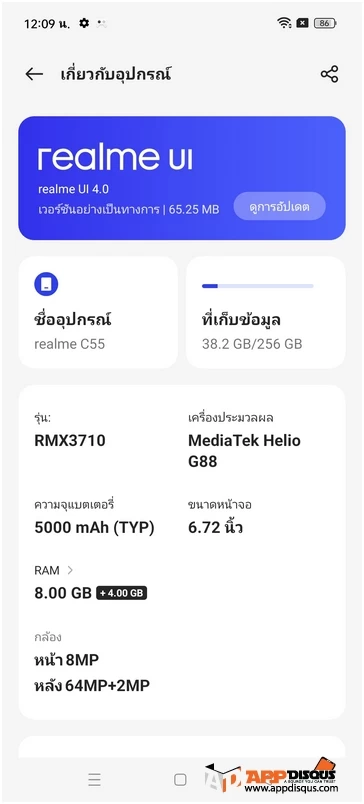Tap the realme UI 4.0 banner
The image size is (364, 804).
point(182,178)
